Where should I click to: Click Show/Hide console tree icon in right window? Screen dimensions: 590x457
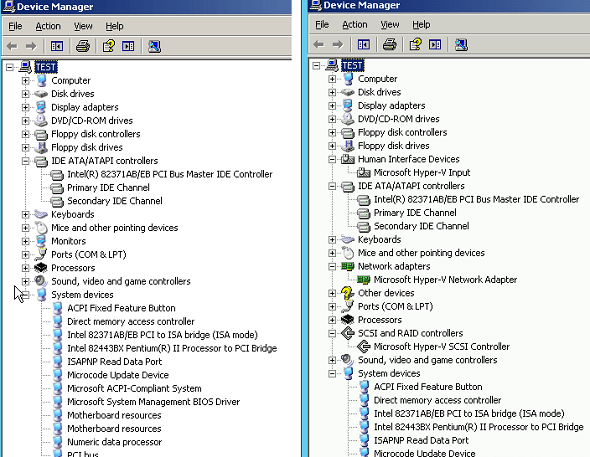click(x=363, y=45)
